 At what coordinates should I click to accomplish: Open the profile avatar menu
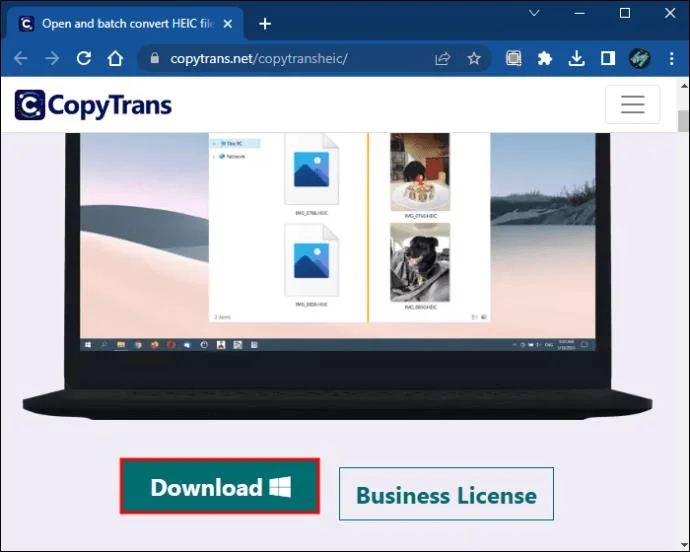pyautogui.click(x=639, y=58)
